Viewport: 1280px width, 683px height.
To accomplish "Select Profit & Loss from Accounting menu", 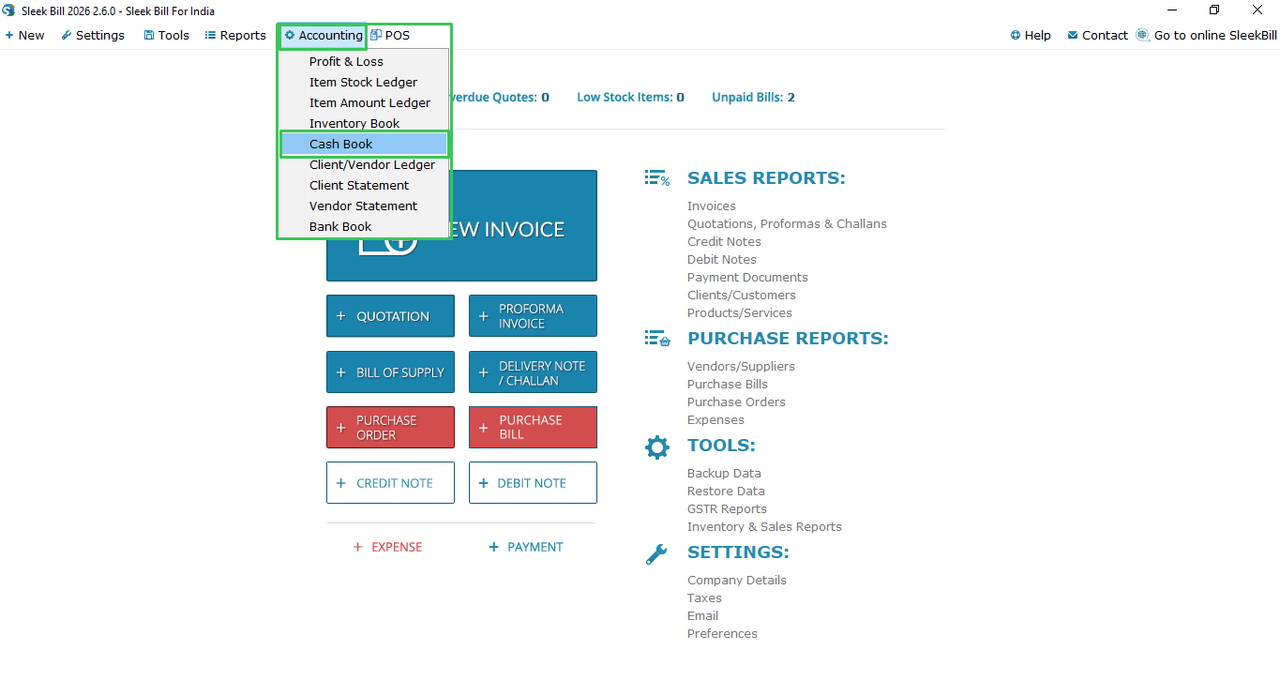I will [x=364, y=62].
